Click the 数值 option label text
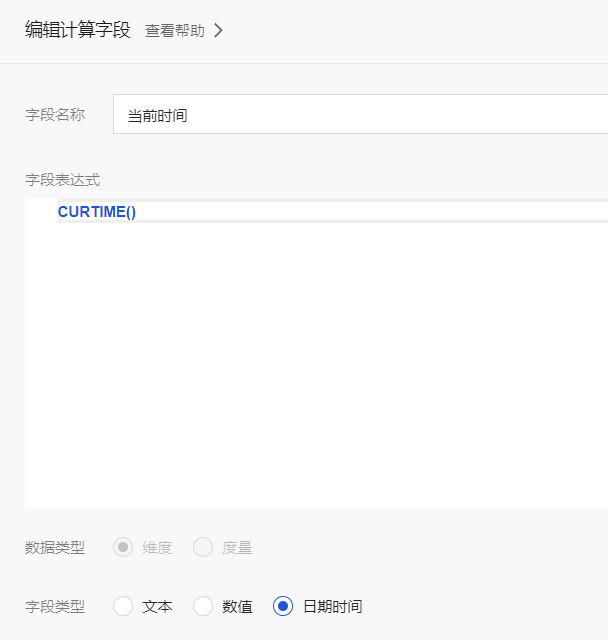The width and height of the screenshot is (608, 640). (238, 606)
